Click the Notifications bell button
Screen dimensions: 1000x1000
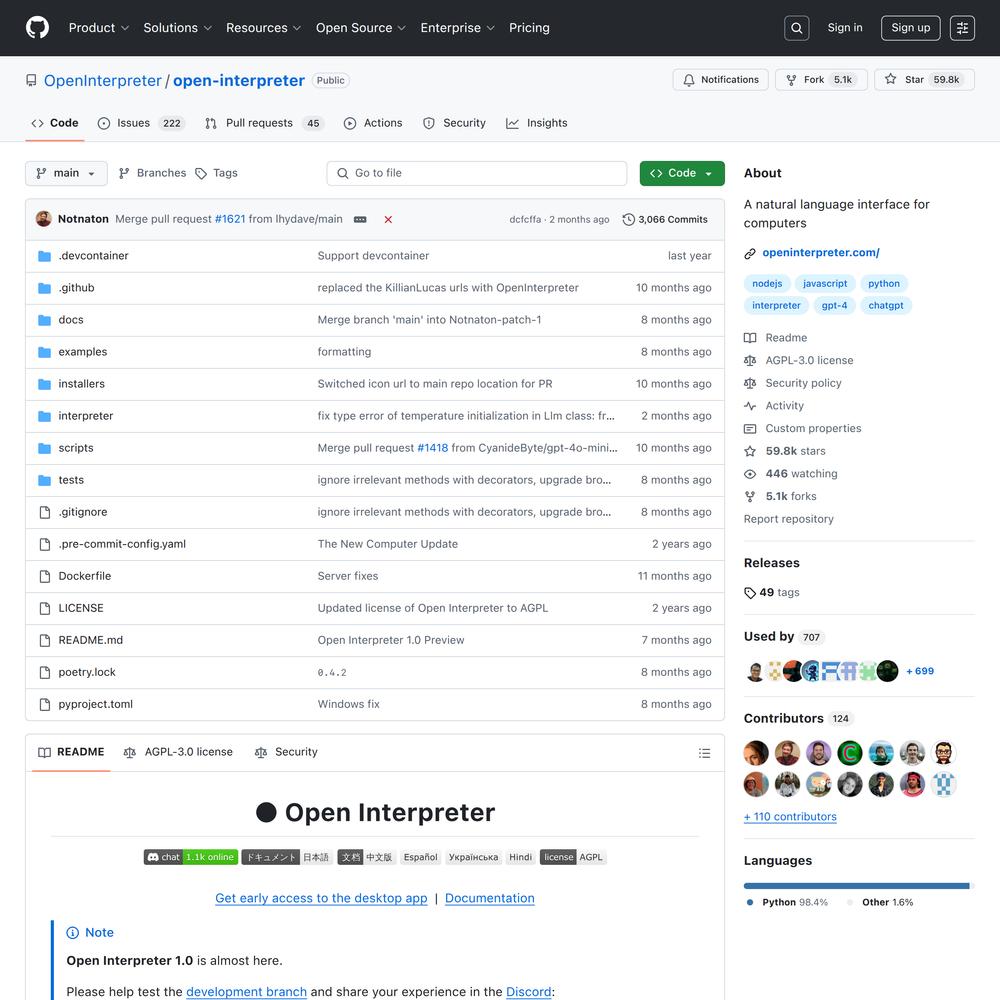[x=721, y=80]
